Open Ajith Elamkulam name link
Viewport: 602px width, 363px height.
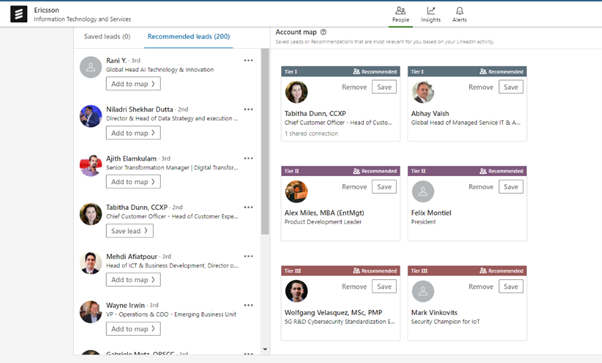131,158
